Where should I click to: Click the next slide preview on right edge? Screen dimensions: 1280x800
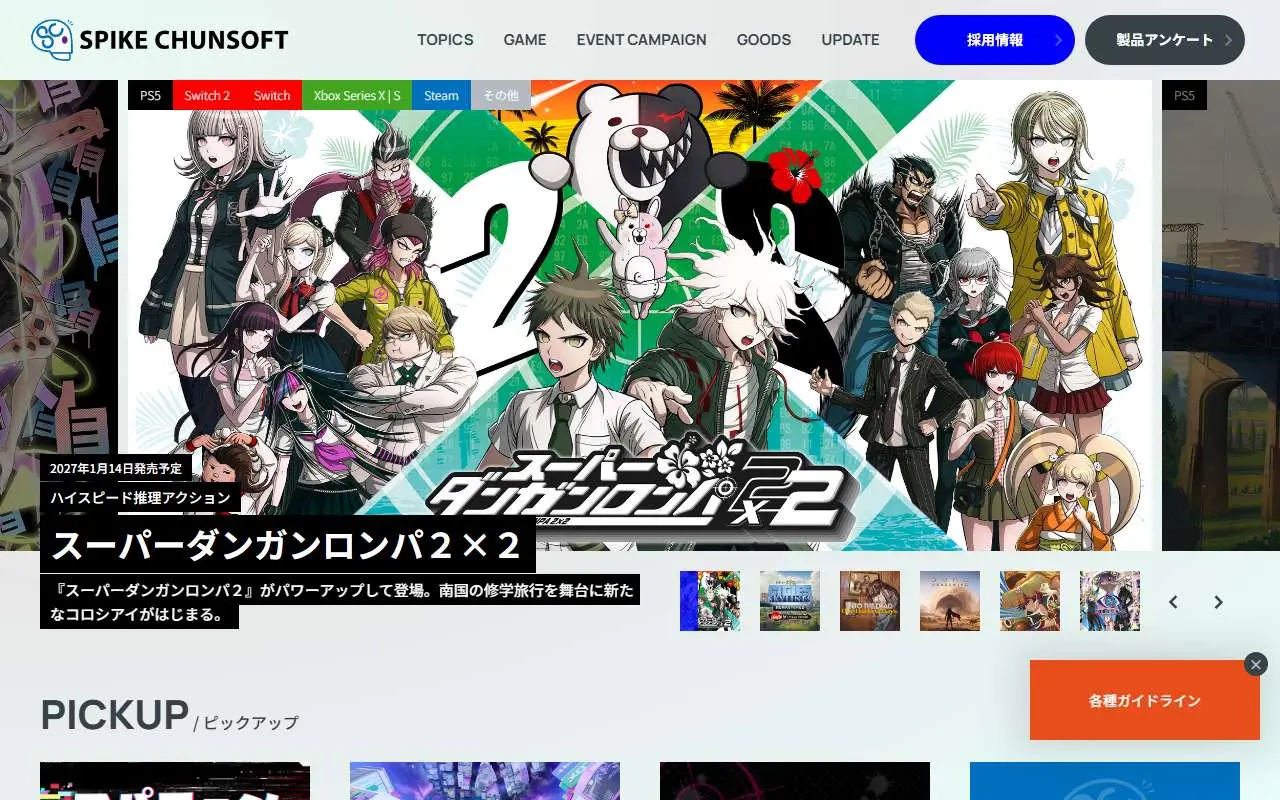point(1221,315)
